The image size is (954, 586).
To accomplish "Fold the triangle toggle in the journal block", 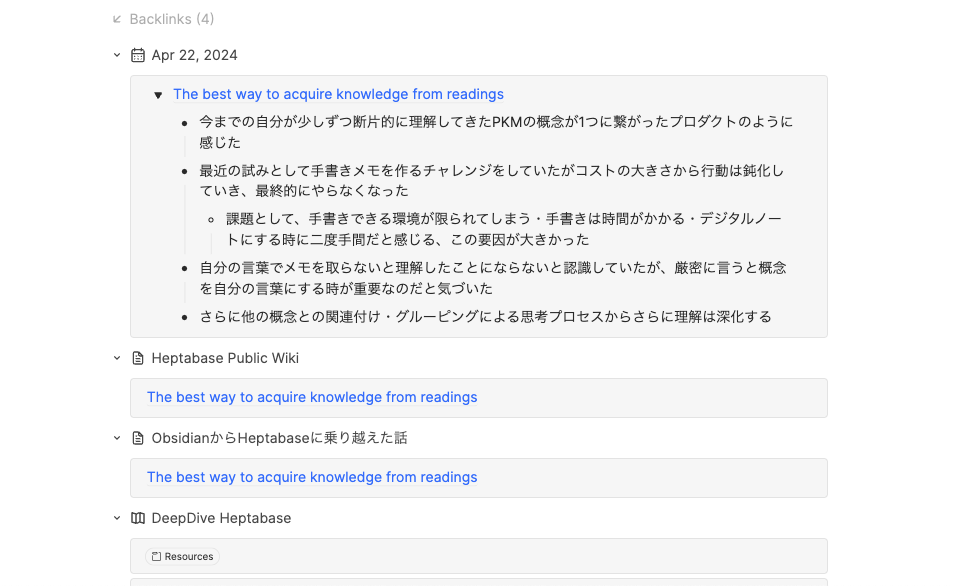I will 158,95.
